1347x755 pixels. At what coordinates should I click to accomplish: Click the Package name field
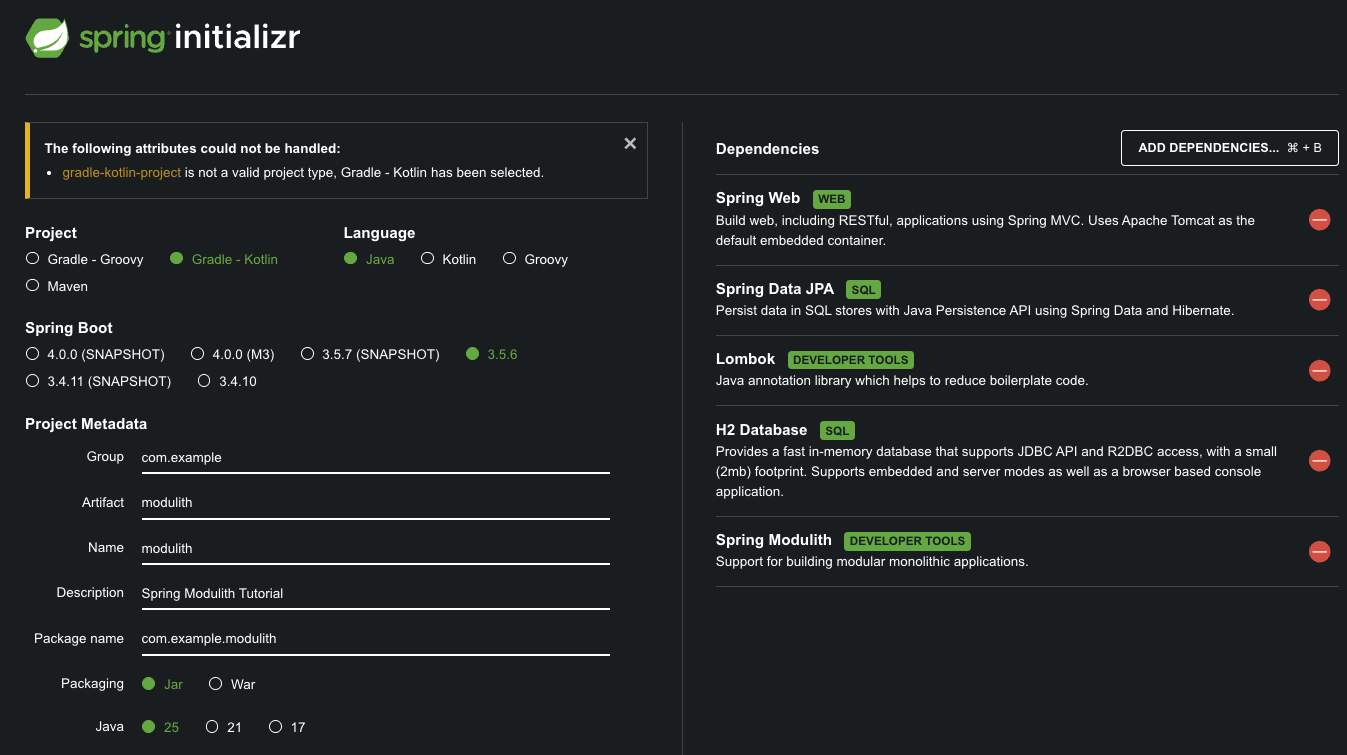pos(374,639)
